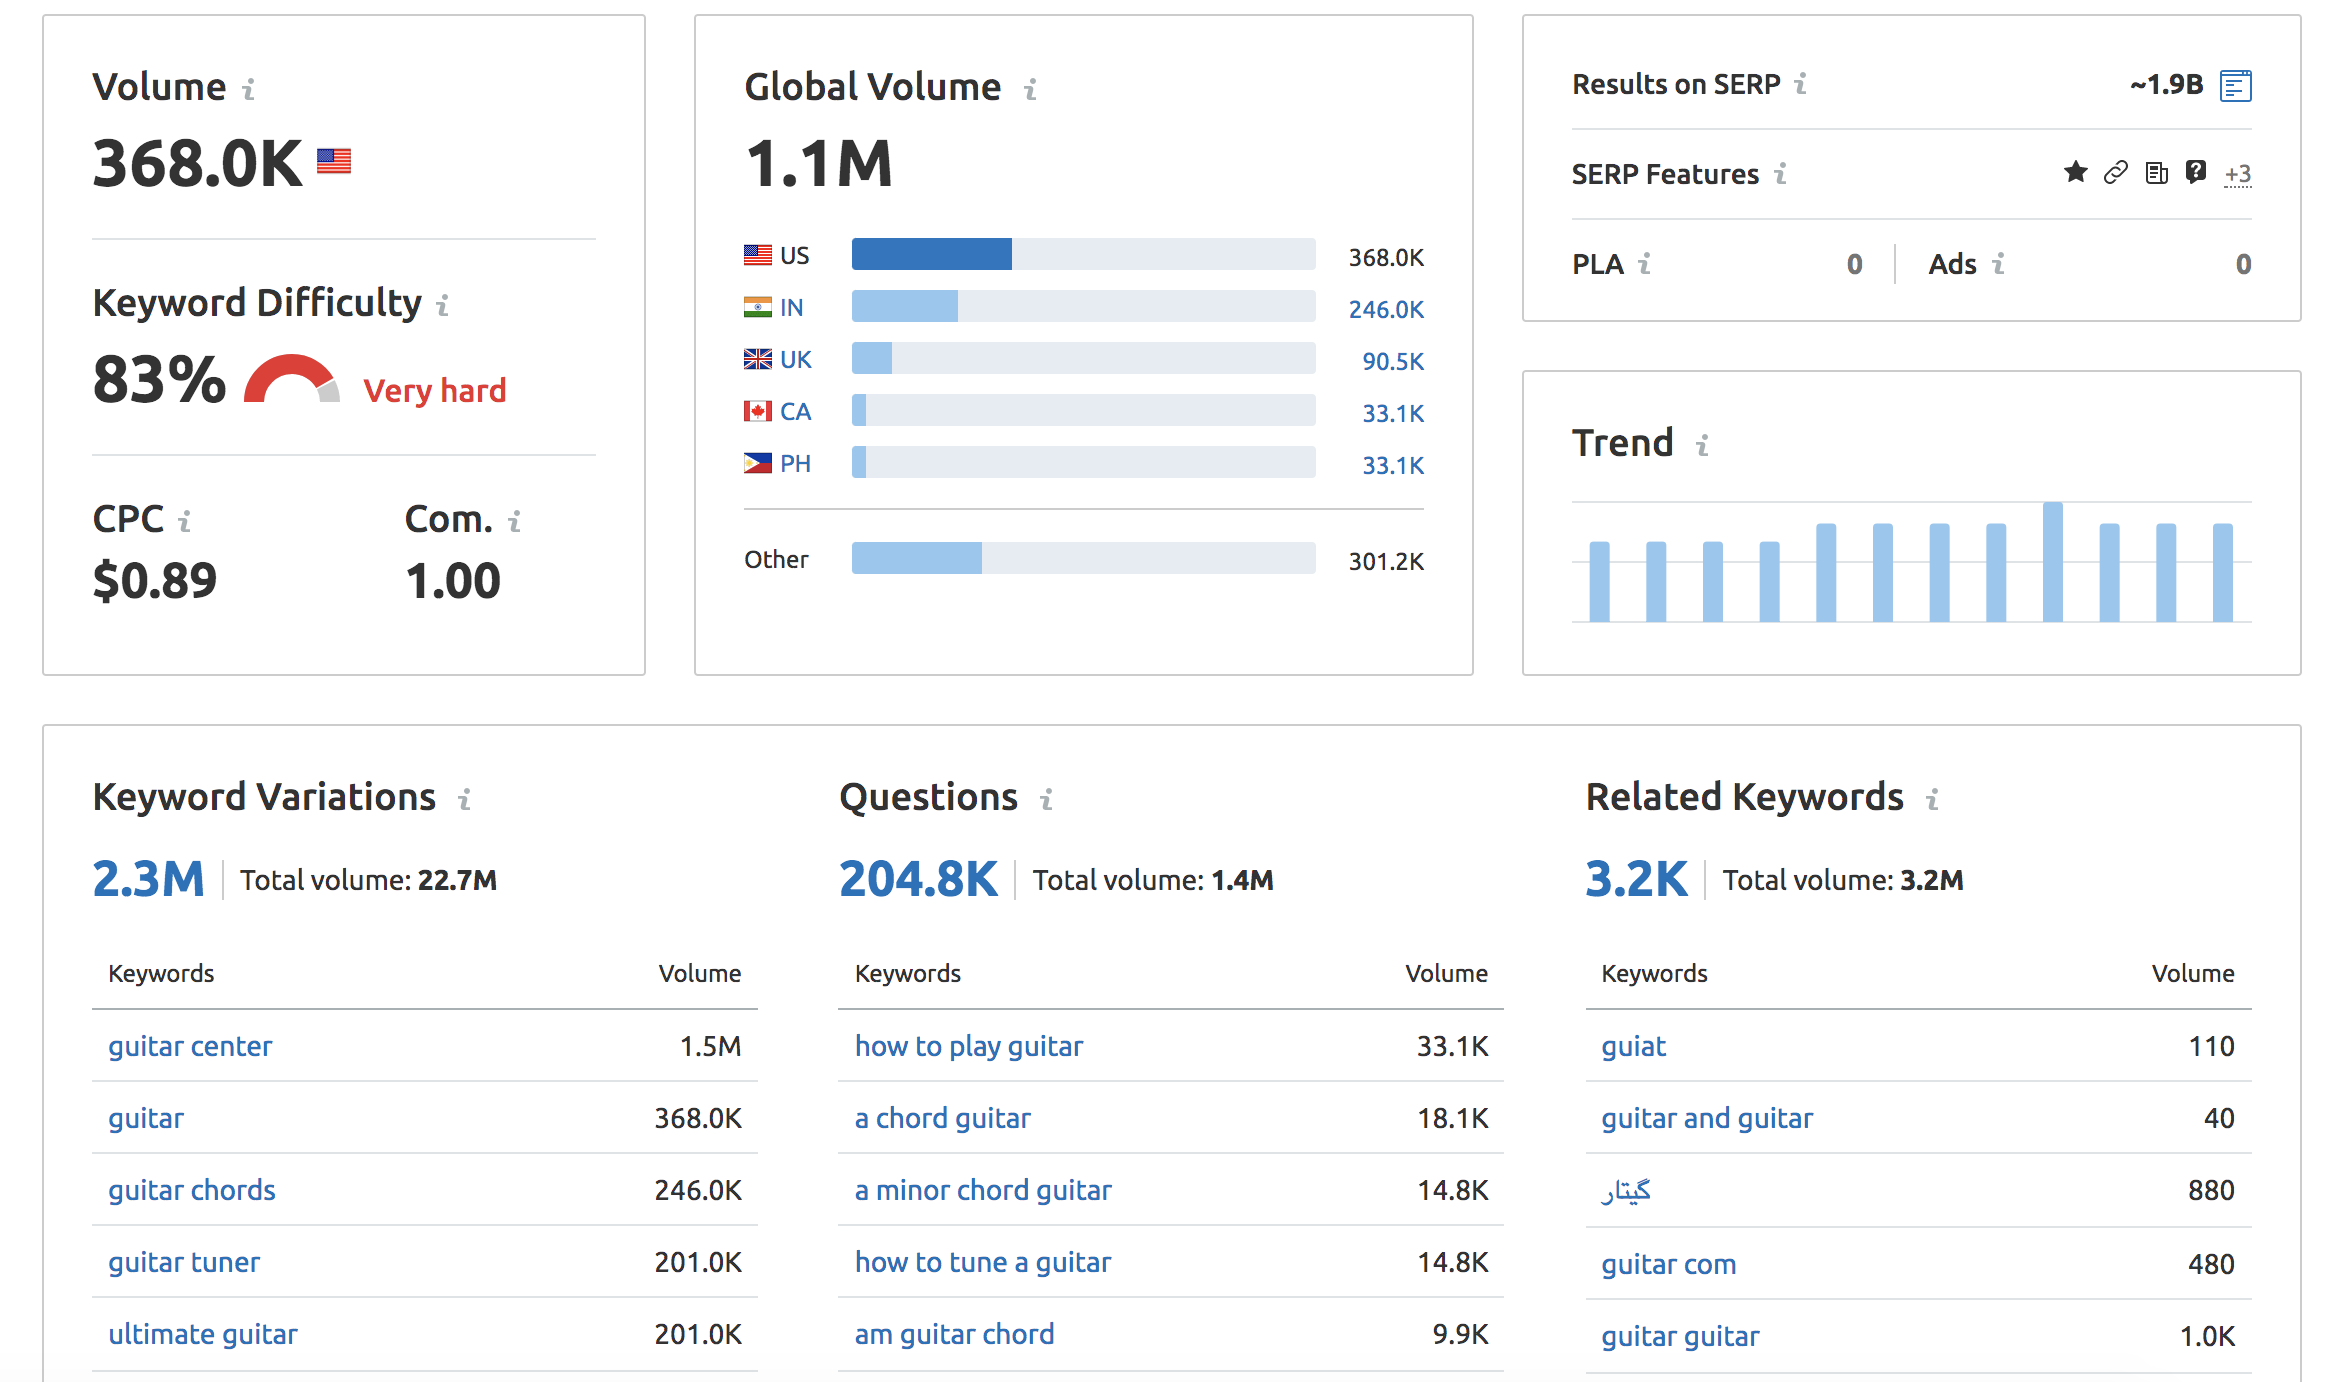The height and width of the screenshot is (1382, 2336).
Task: Click the star reviews SERP feature icon
Action: (2076, 172)
